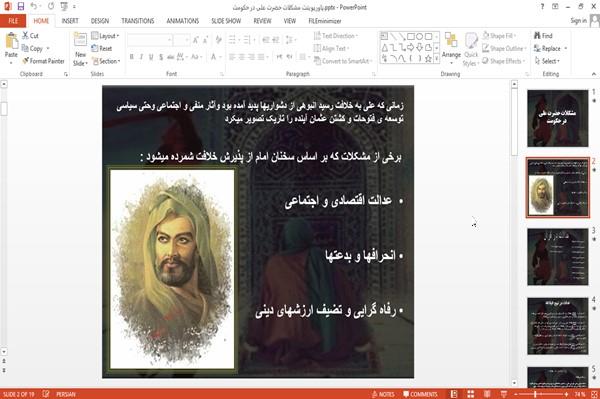
Task: Select slide 3 thumbnail
Action: (558, 257)
